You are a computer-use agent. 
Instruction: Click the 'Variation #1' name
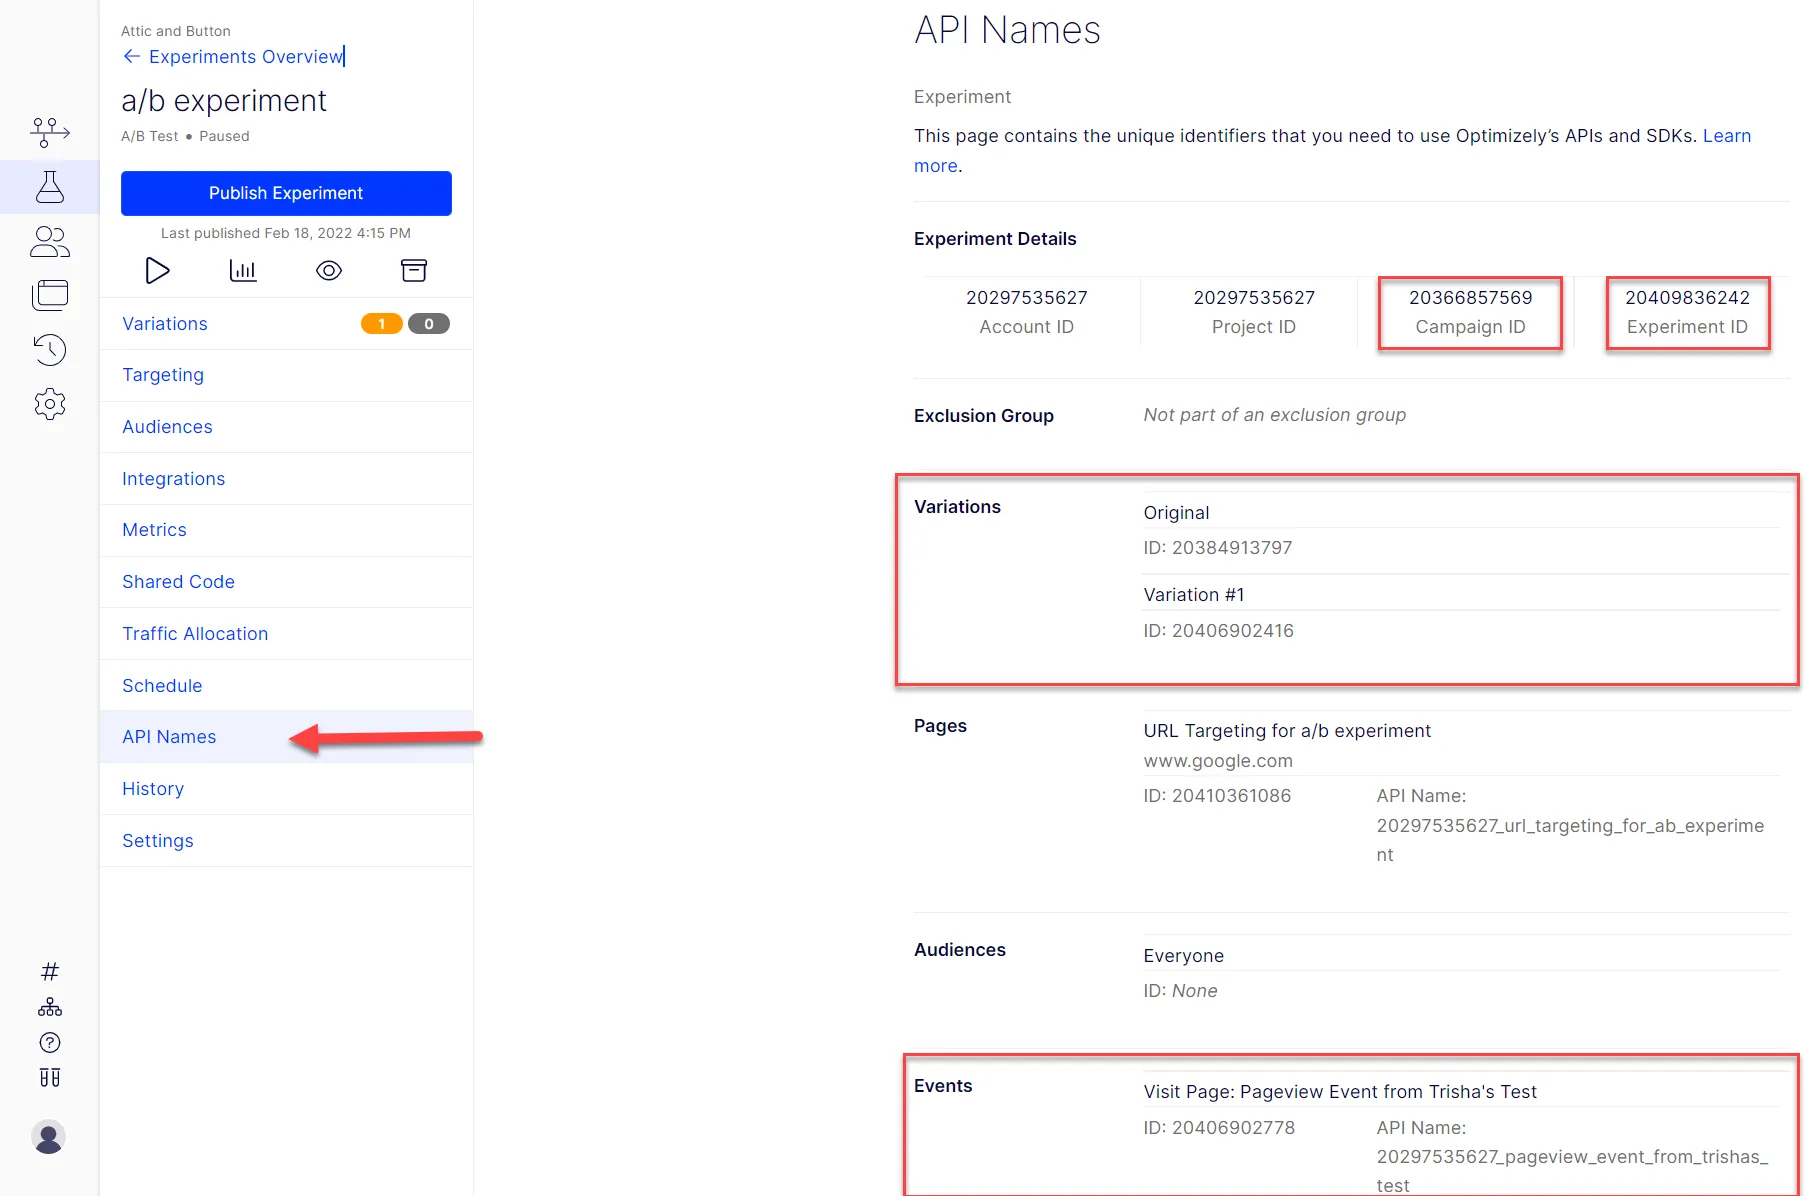point(1194,595)
